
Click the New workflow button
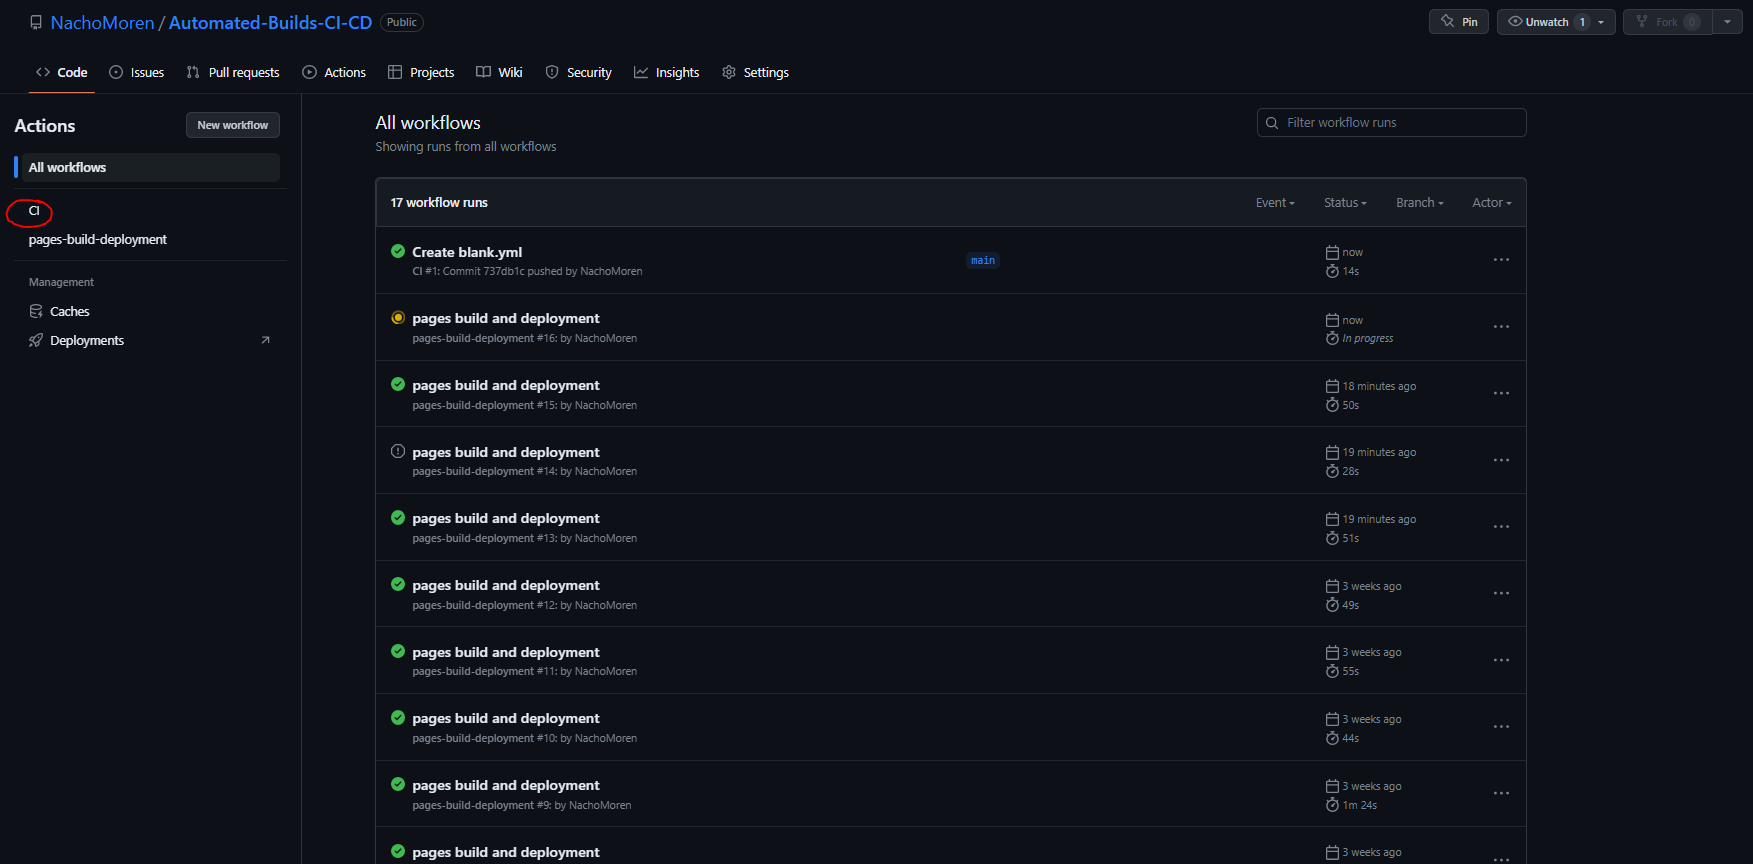tap(233, 125)
